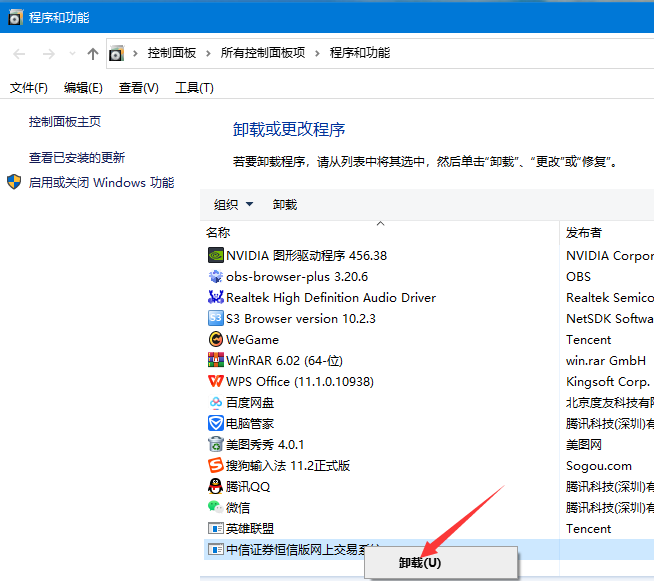Click the WeGame program icon

216,339
